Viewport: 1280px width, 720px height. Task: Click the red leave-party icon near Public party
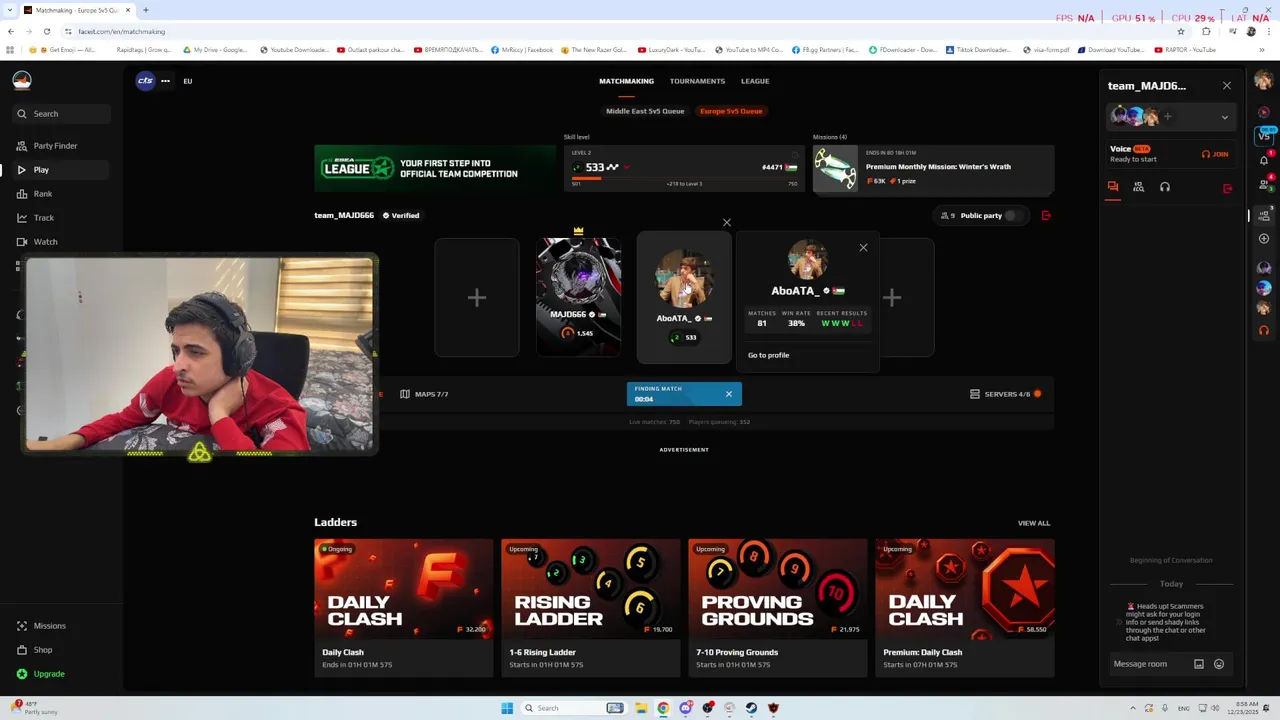tap(1046, 215)
